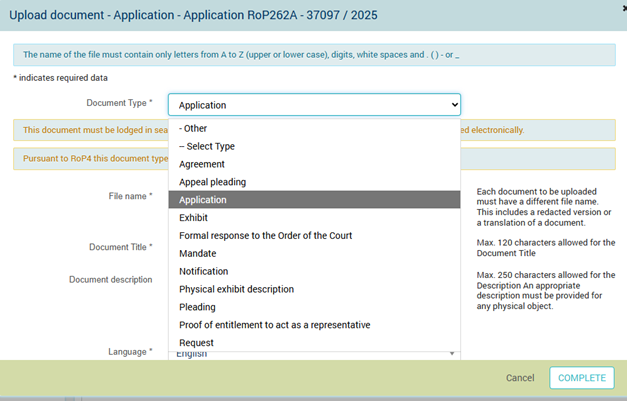Choose the highlighted Application option
Viewport: 627px width, 401px height.
pos(203,200)
